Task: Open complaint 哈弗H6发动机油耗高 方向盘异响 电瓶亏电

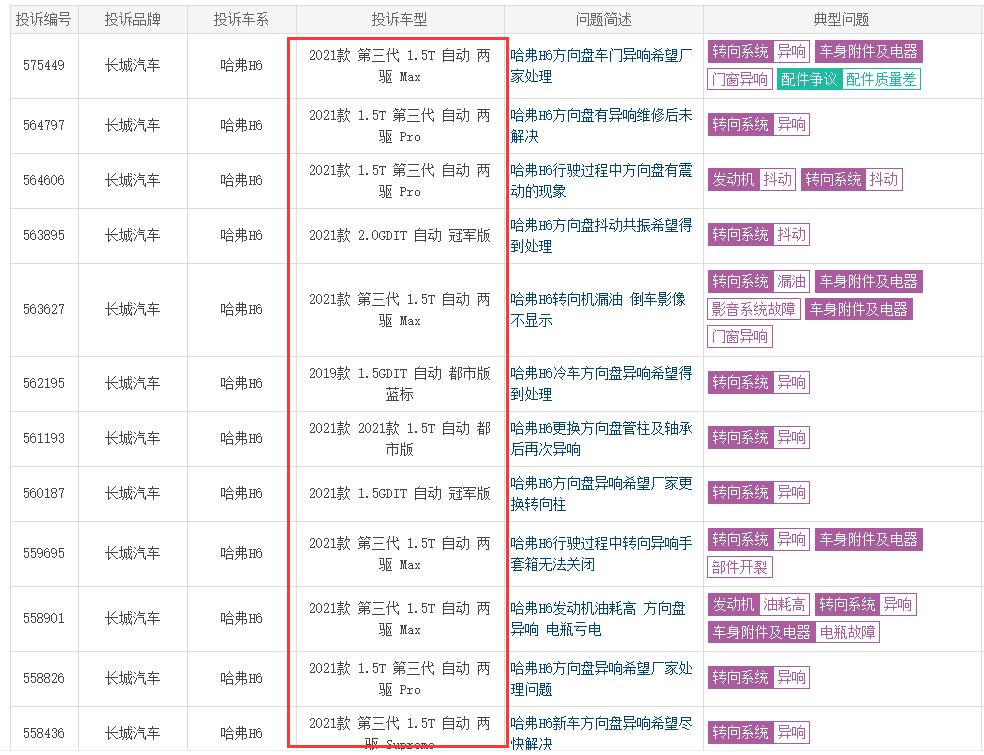Action: pyautogui.click(x=597, y=618)
